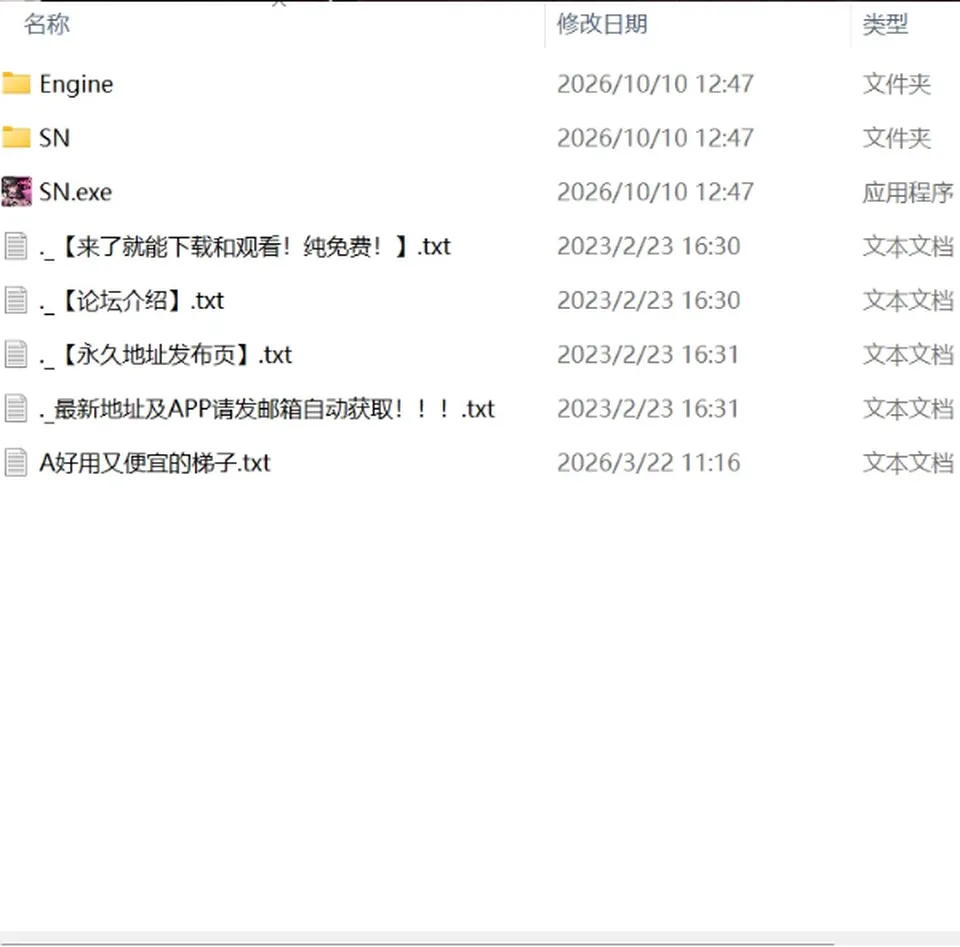Viewport: 960px width, 947px height.
Task: Sort by the 名称 column header
Action: point(47,24)
